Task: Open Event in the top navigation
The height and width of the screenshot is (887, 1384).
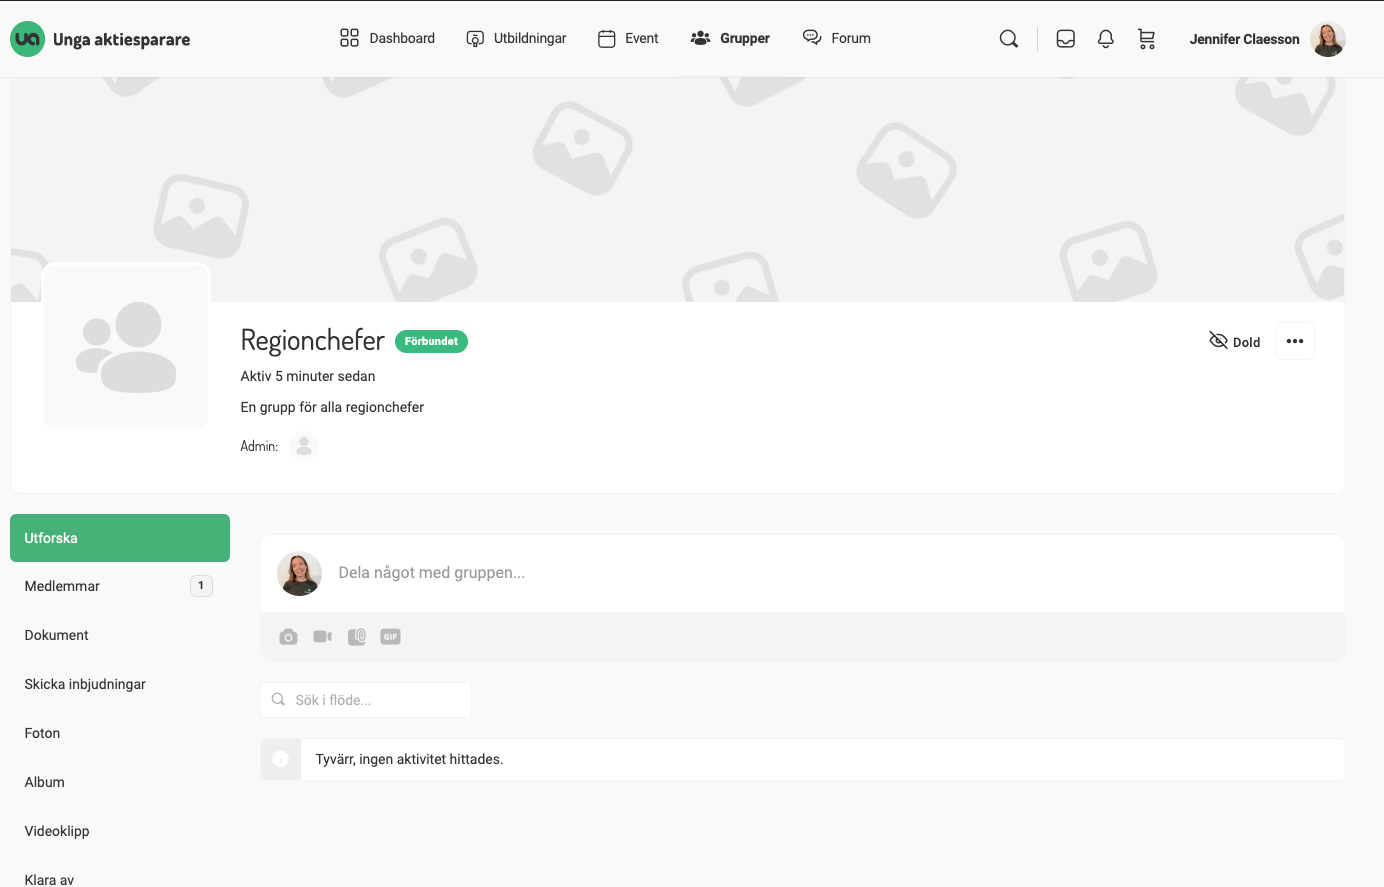Action: point(628,38)
